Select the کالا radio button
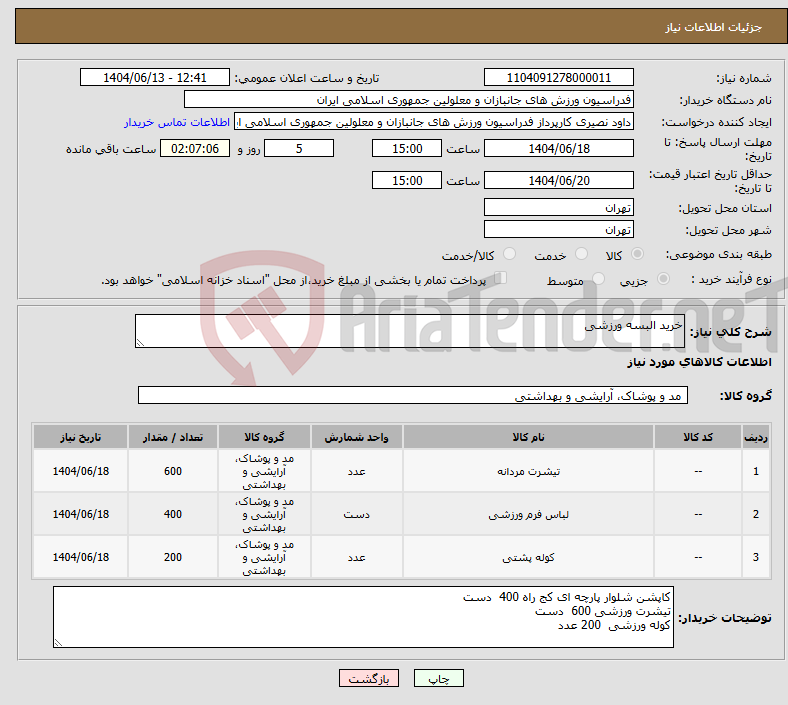 coord(637,254)
